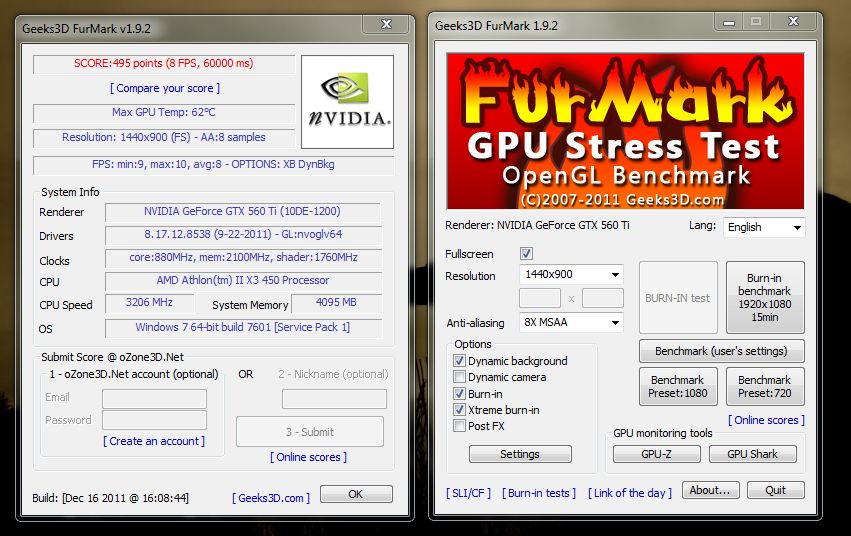Click the Clocks core:880MHz value
This screenshot has width=851, height=536.
pos(243,258)
